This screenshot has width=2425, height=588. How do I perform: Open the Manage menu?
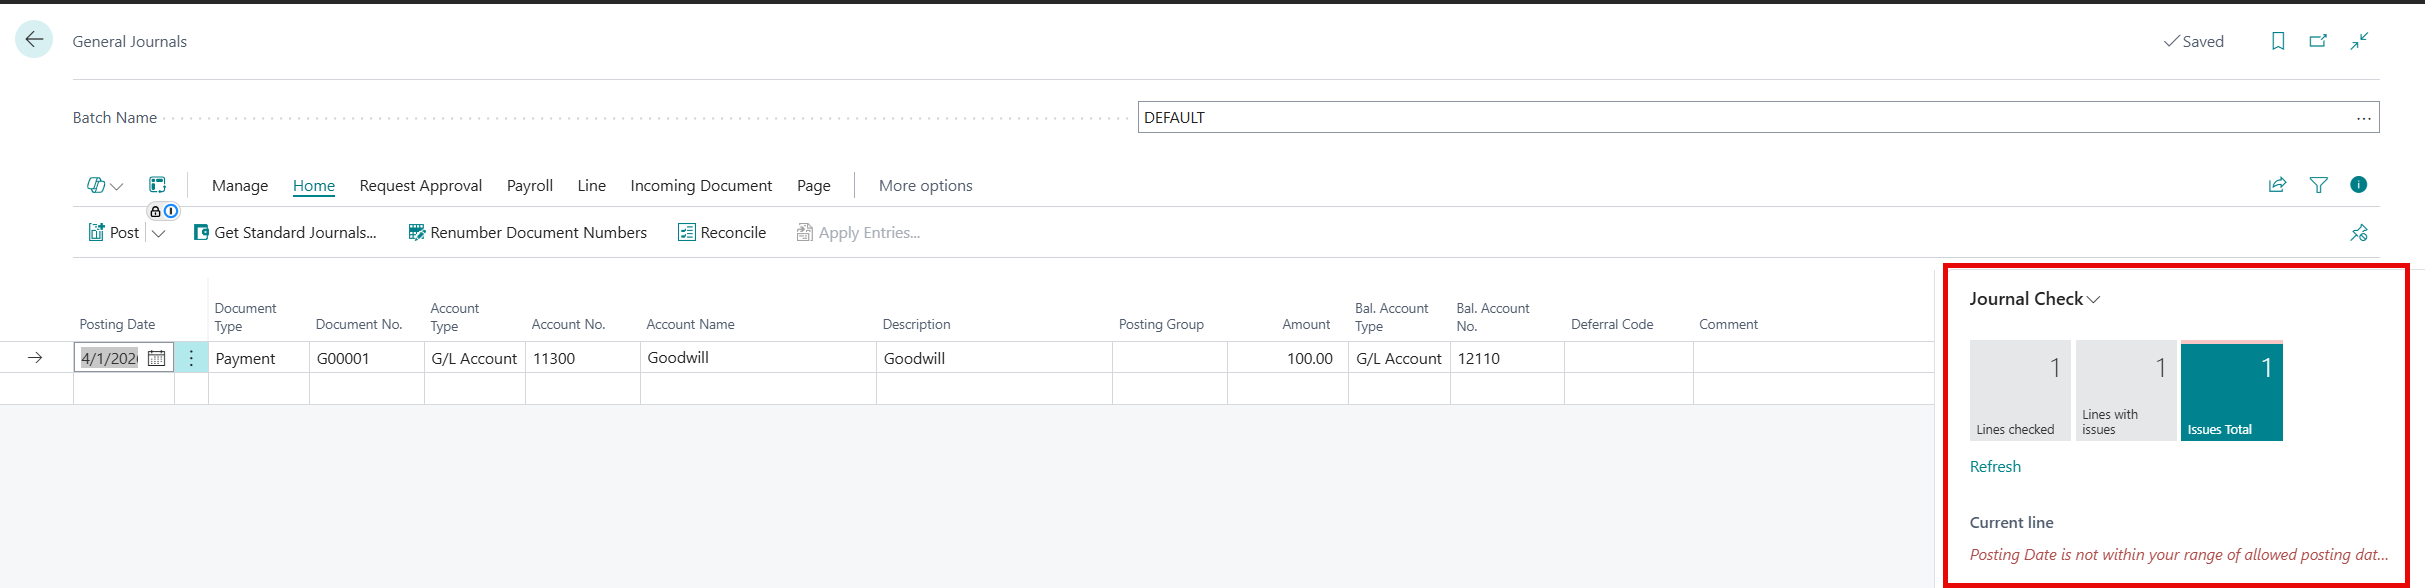(240, 185)
